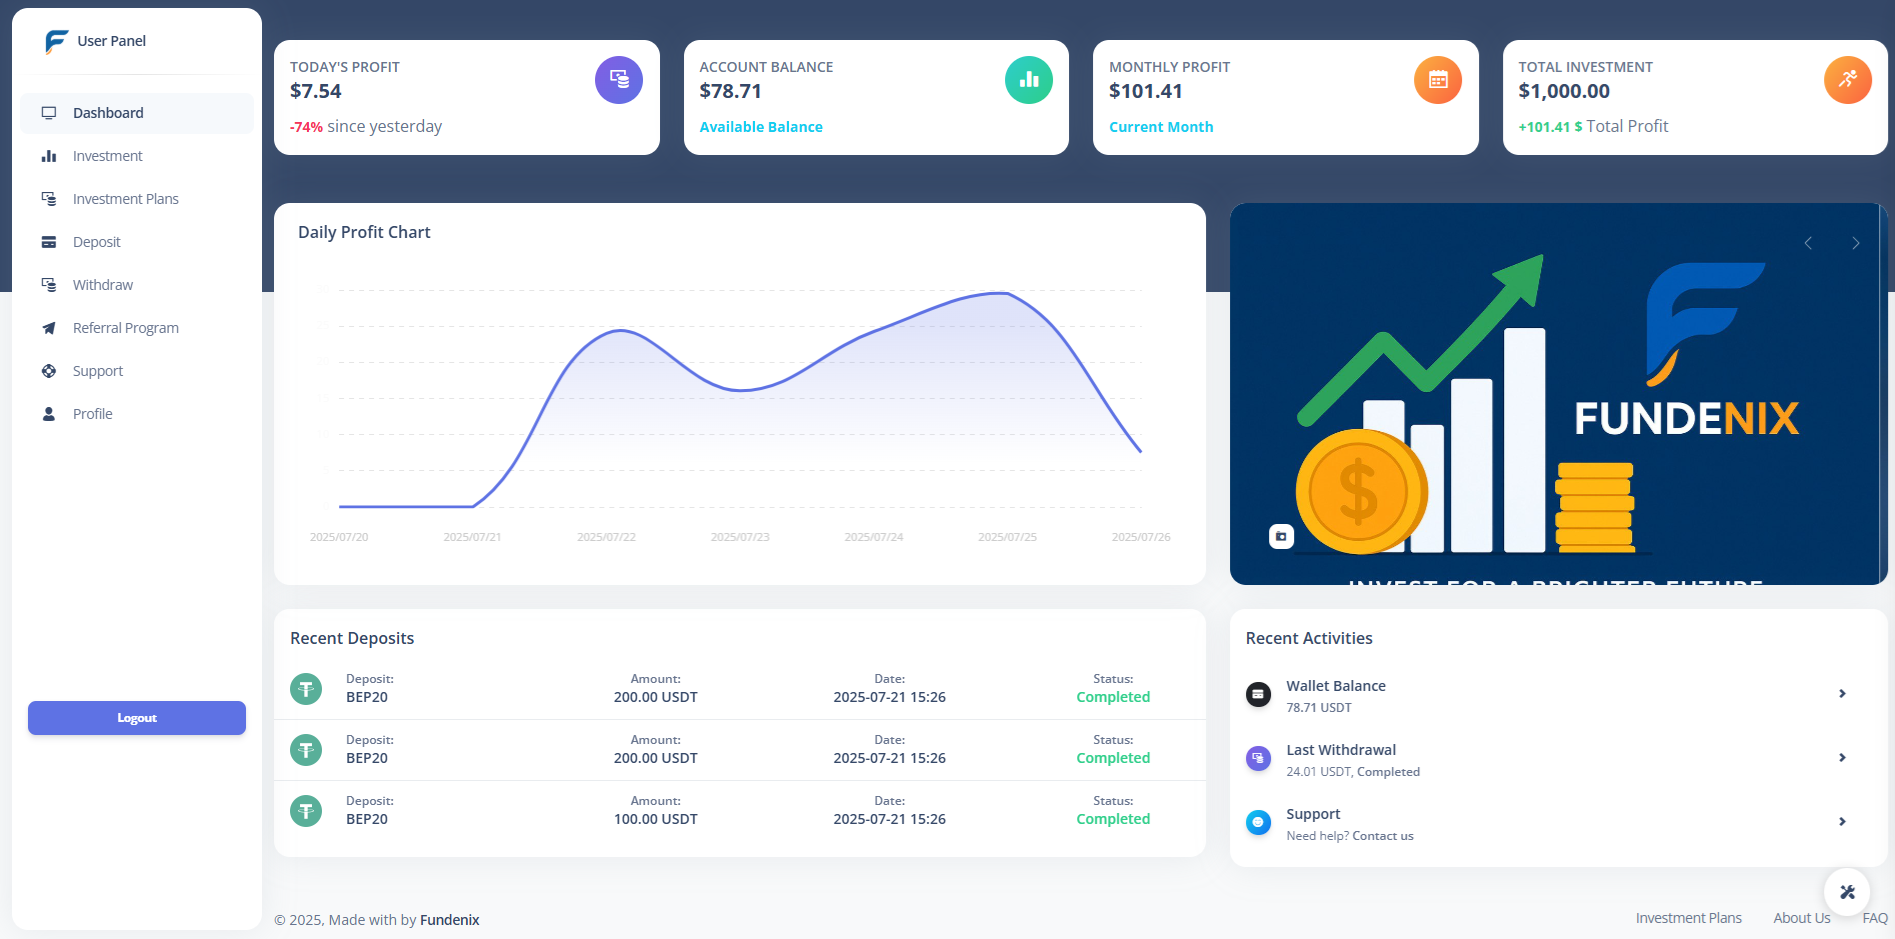Click the $1,000.00 total investment value

point(1564,91)
